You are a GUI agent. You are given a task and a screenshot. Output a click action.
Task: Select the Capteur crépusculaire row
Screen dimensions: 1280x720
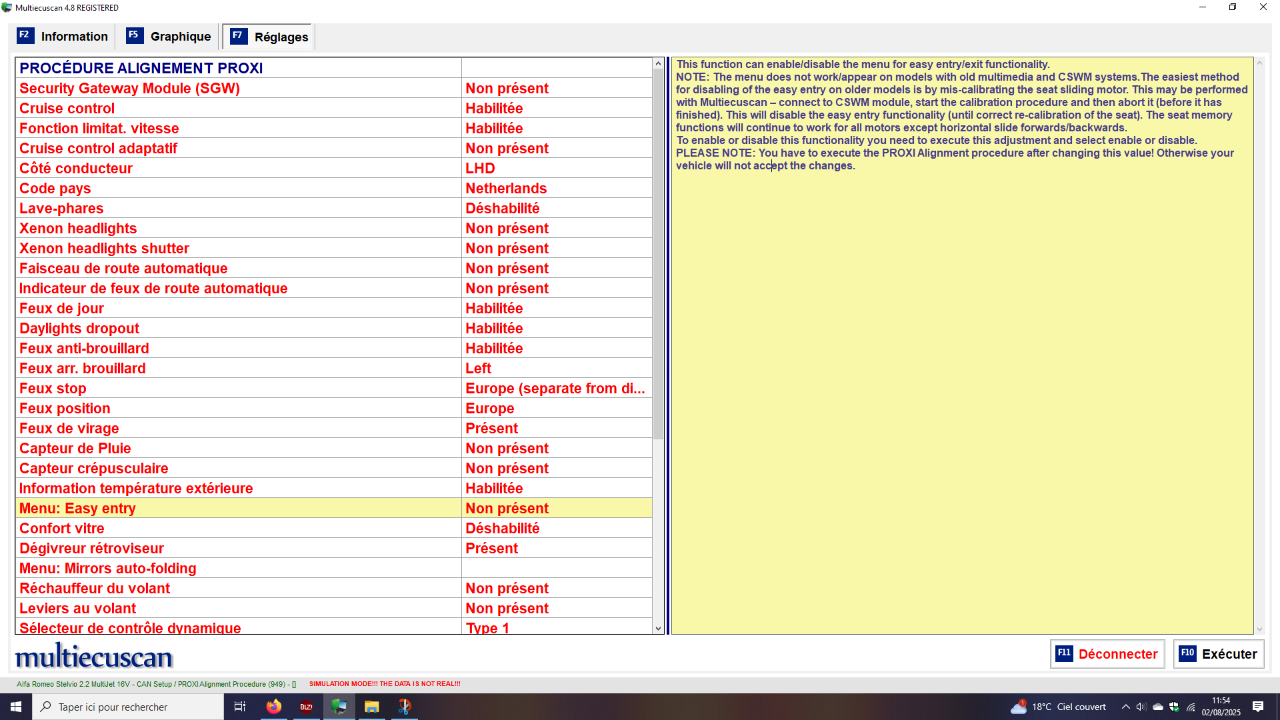point(334,468)
